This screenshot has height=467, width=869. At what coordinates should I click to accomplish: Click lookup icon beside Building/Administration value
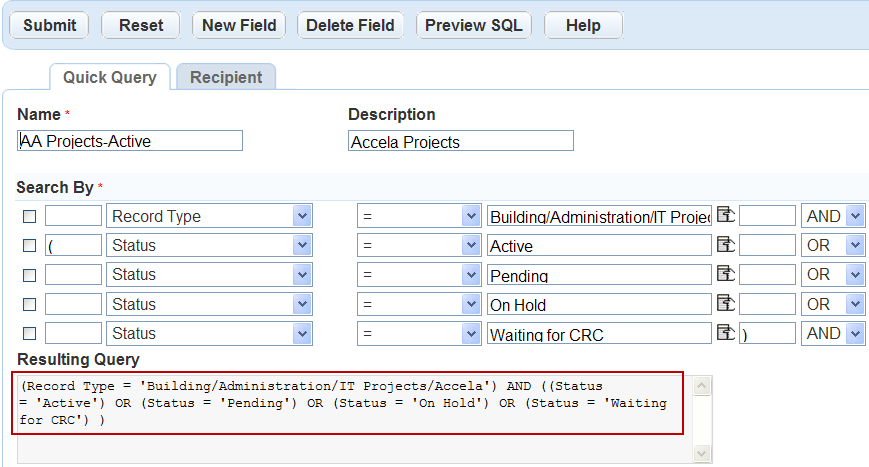pos(725,216)
